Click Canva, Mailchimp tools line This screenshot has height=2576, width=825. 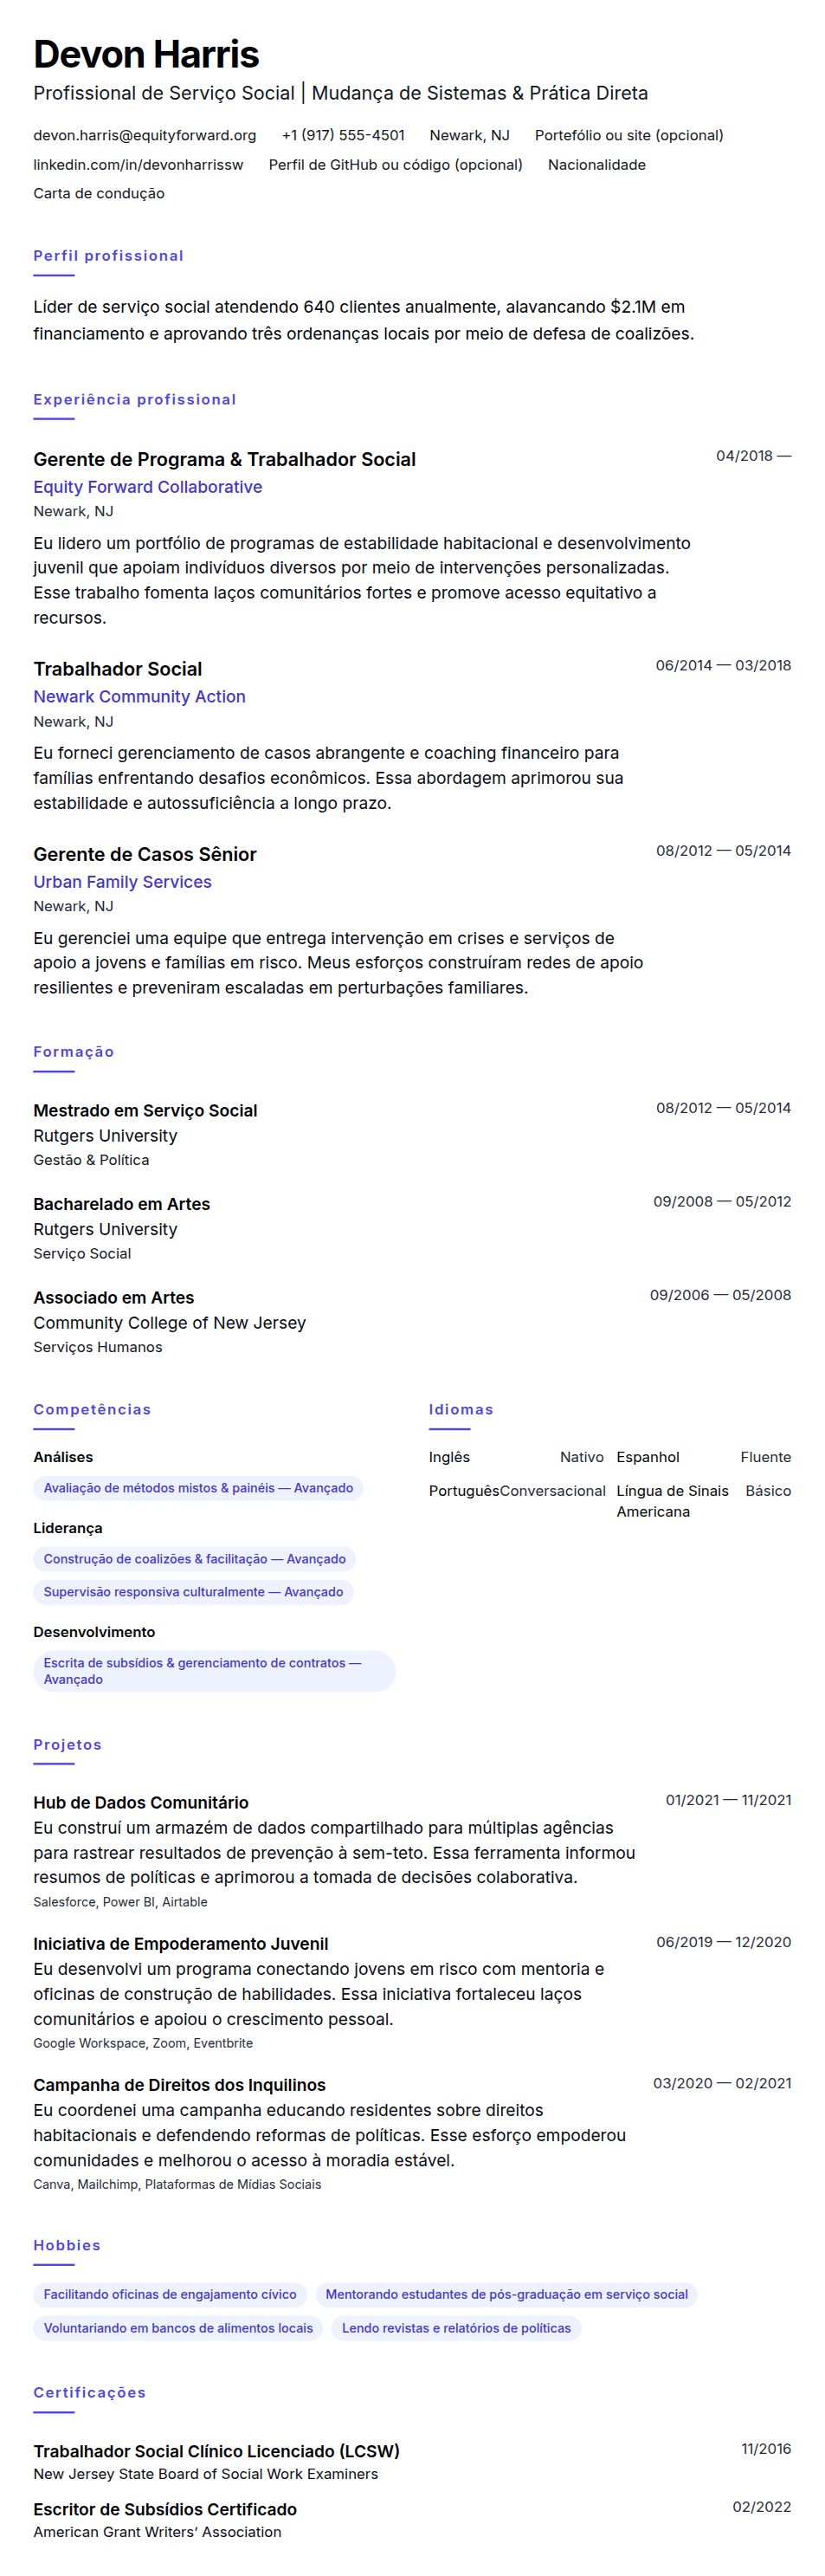click(x=177, y=2184)
